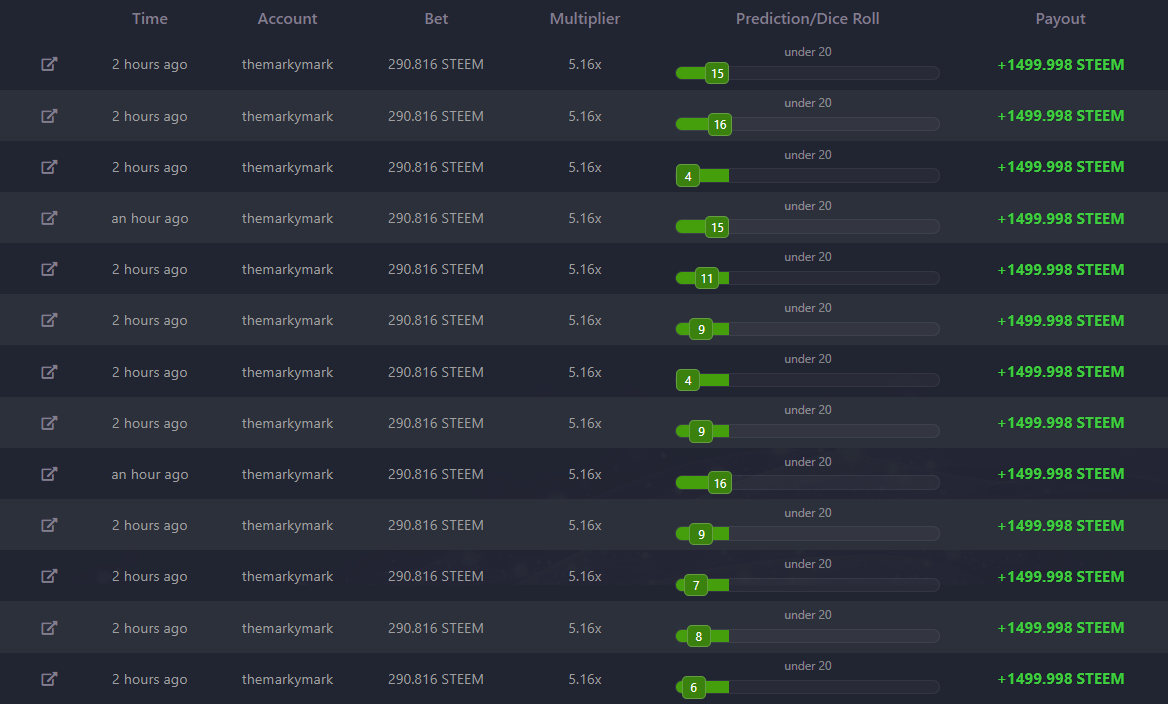
Task: Click roll marker 16 in 'an hour ago' row
Action: 720,483
